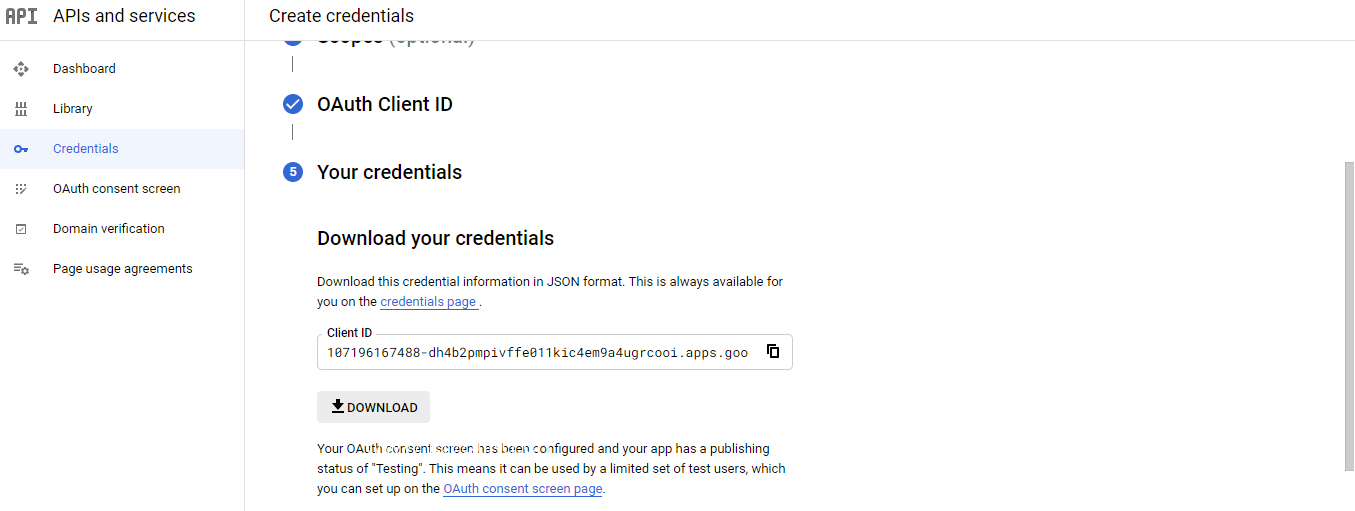This screenshot has height=511, width=1355.
Task: Click the Page usage agreements icon
Action: (x=21, y=269)
